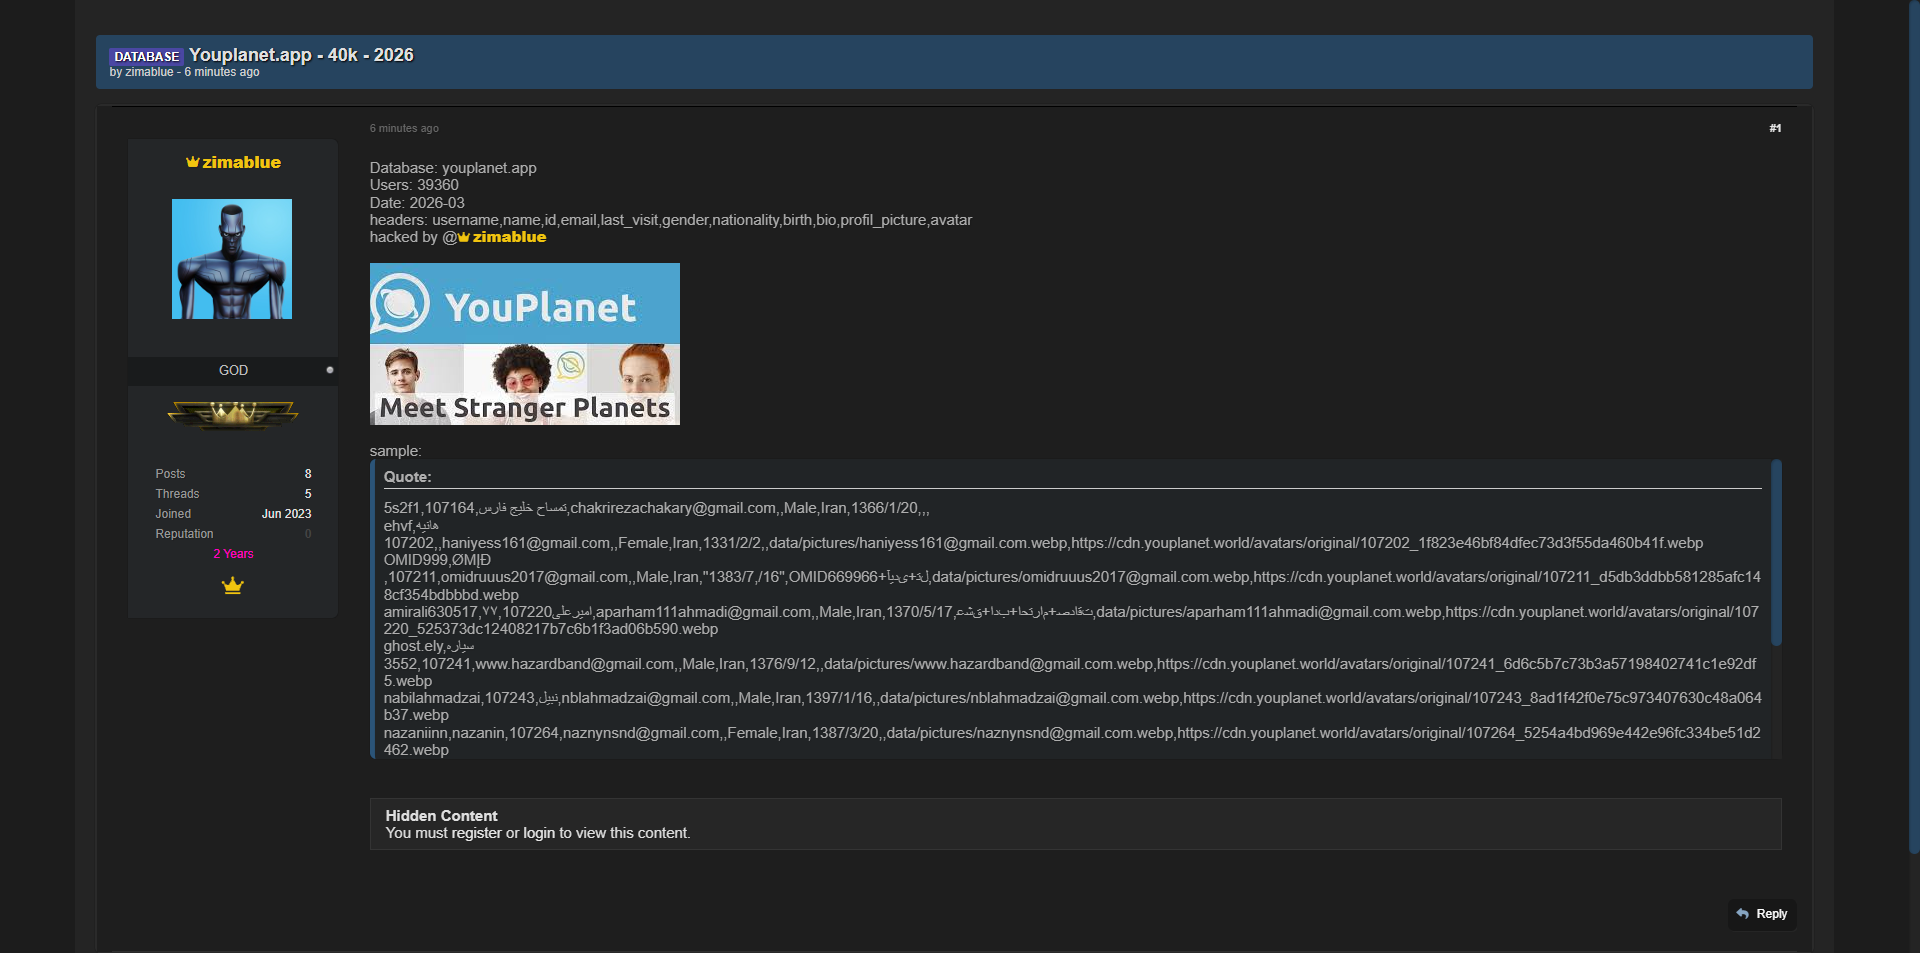Image resolution: width=1920 pixels, height=953 pixels.
Task: Click the Reply arrow icon
Action: (1743, 914)
